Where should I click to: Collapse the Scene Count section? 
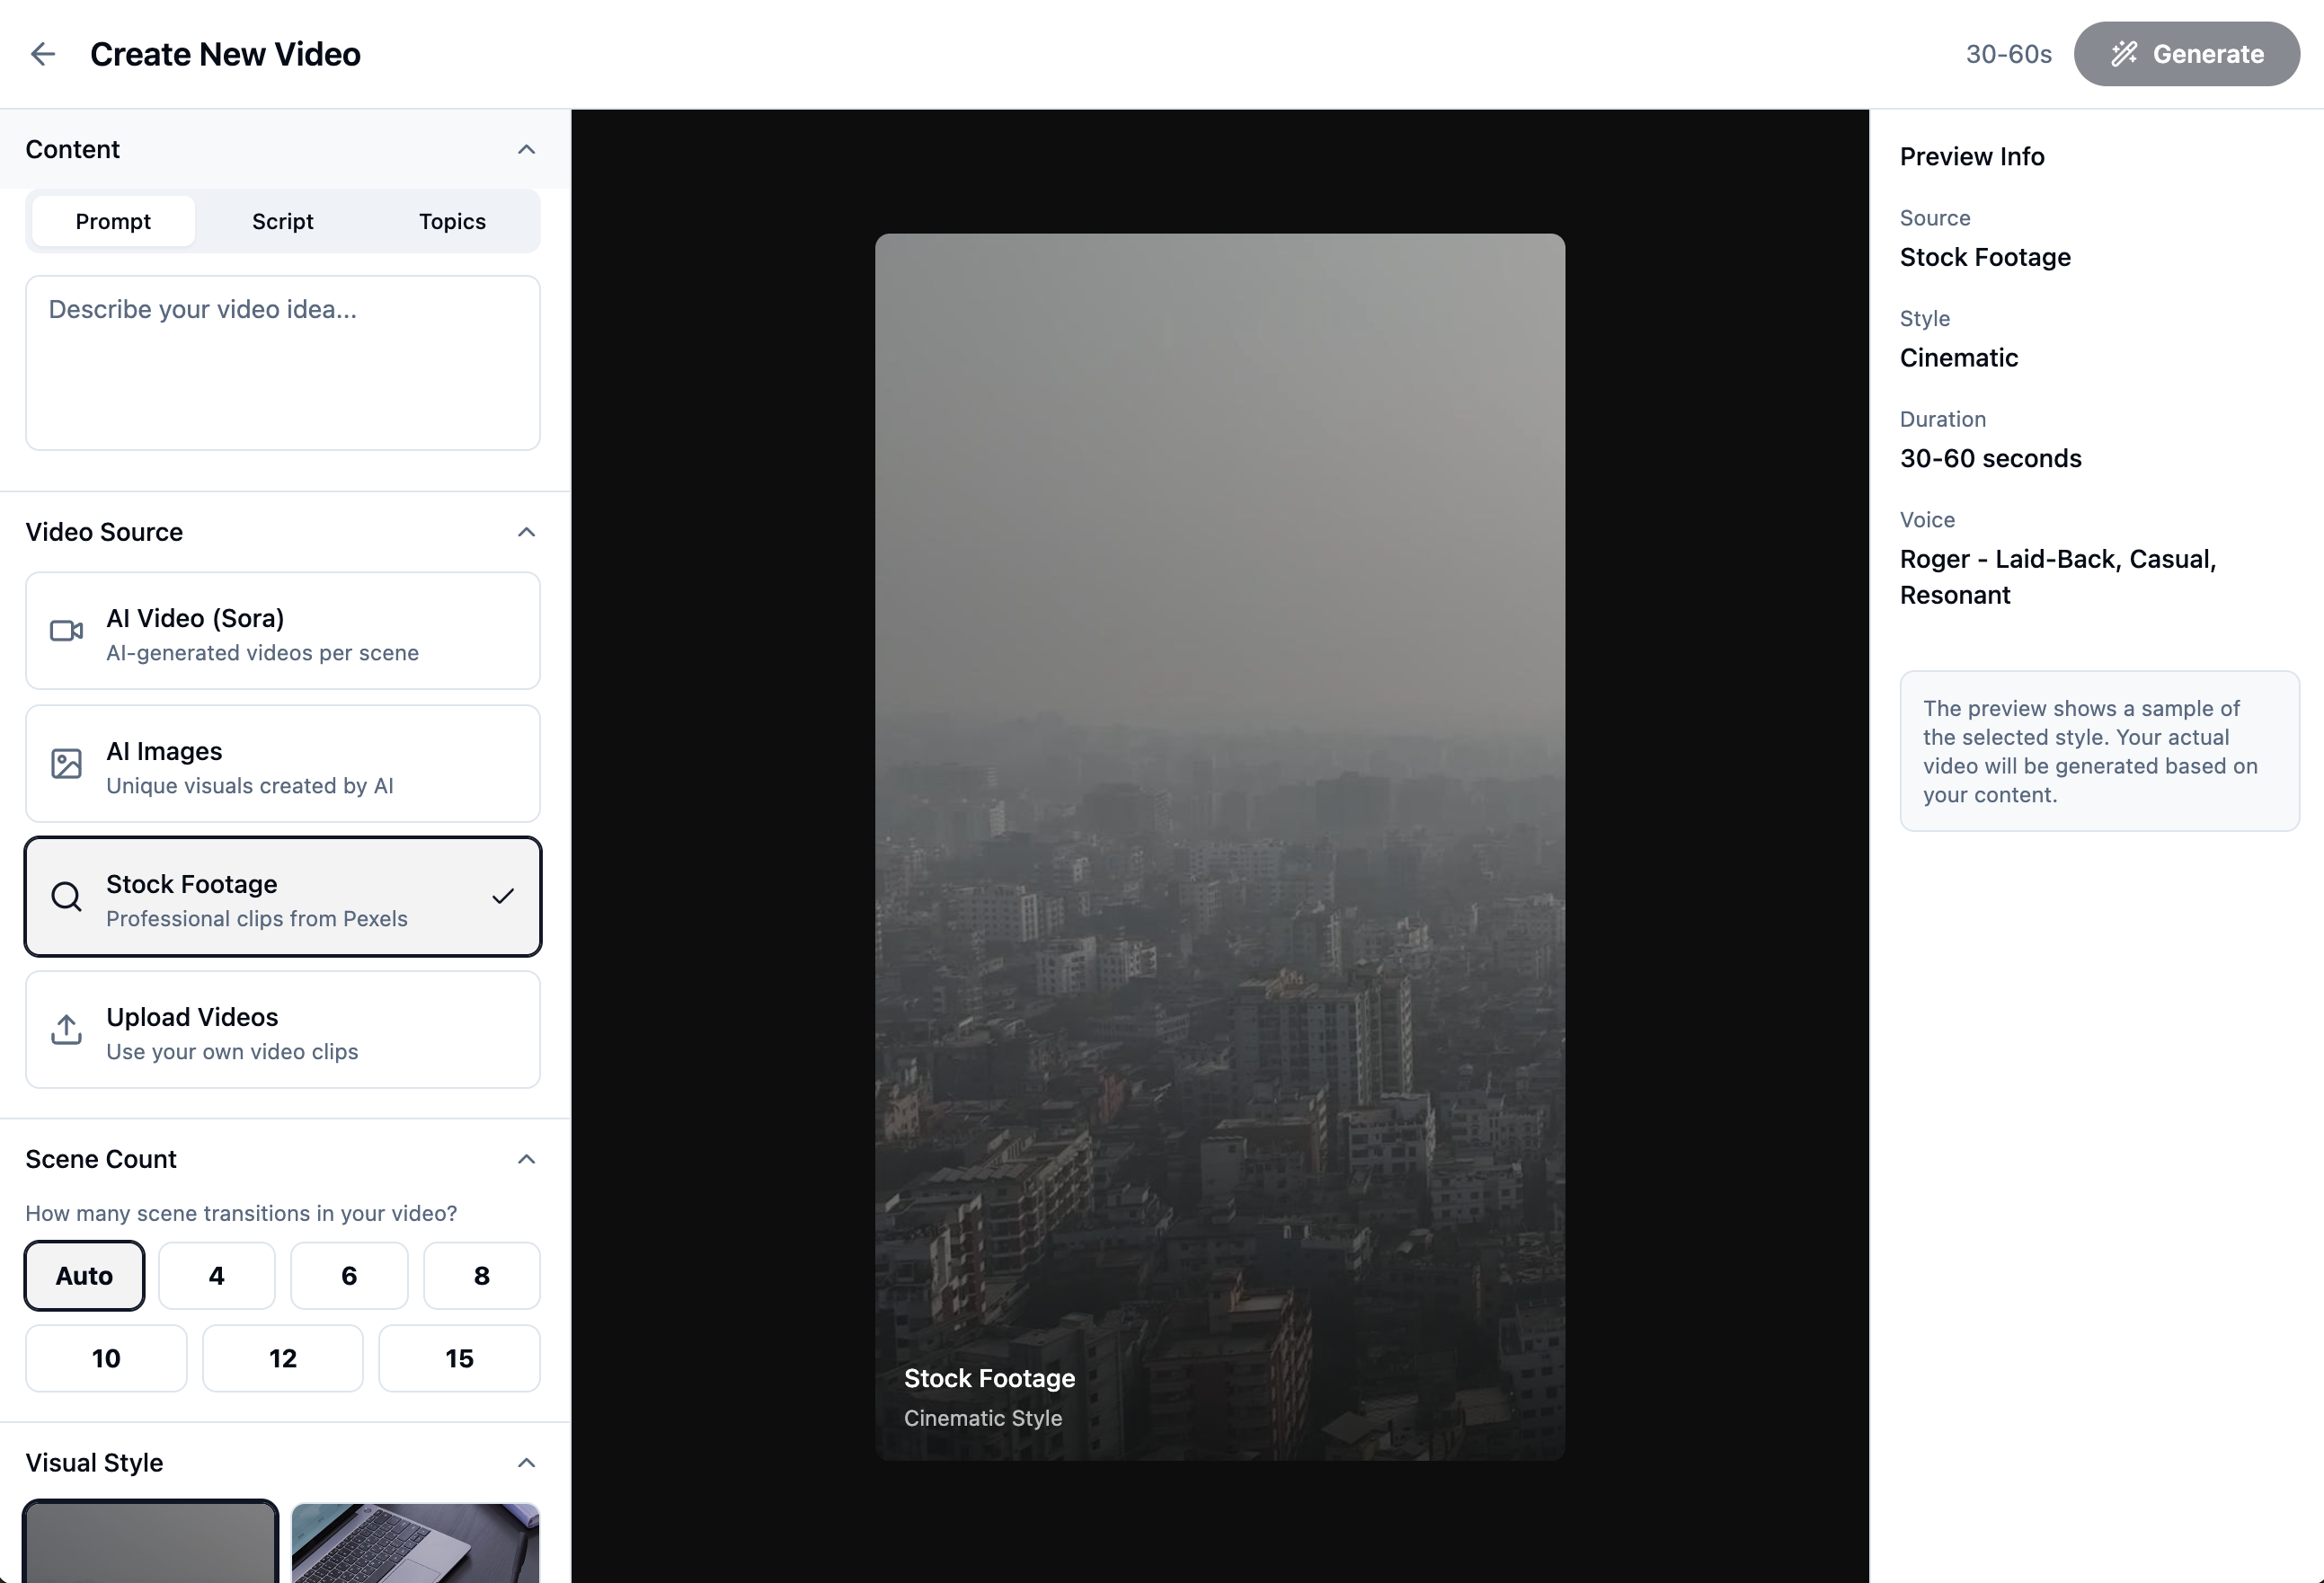(x=526, y=1159)
